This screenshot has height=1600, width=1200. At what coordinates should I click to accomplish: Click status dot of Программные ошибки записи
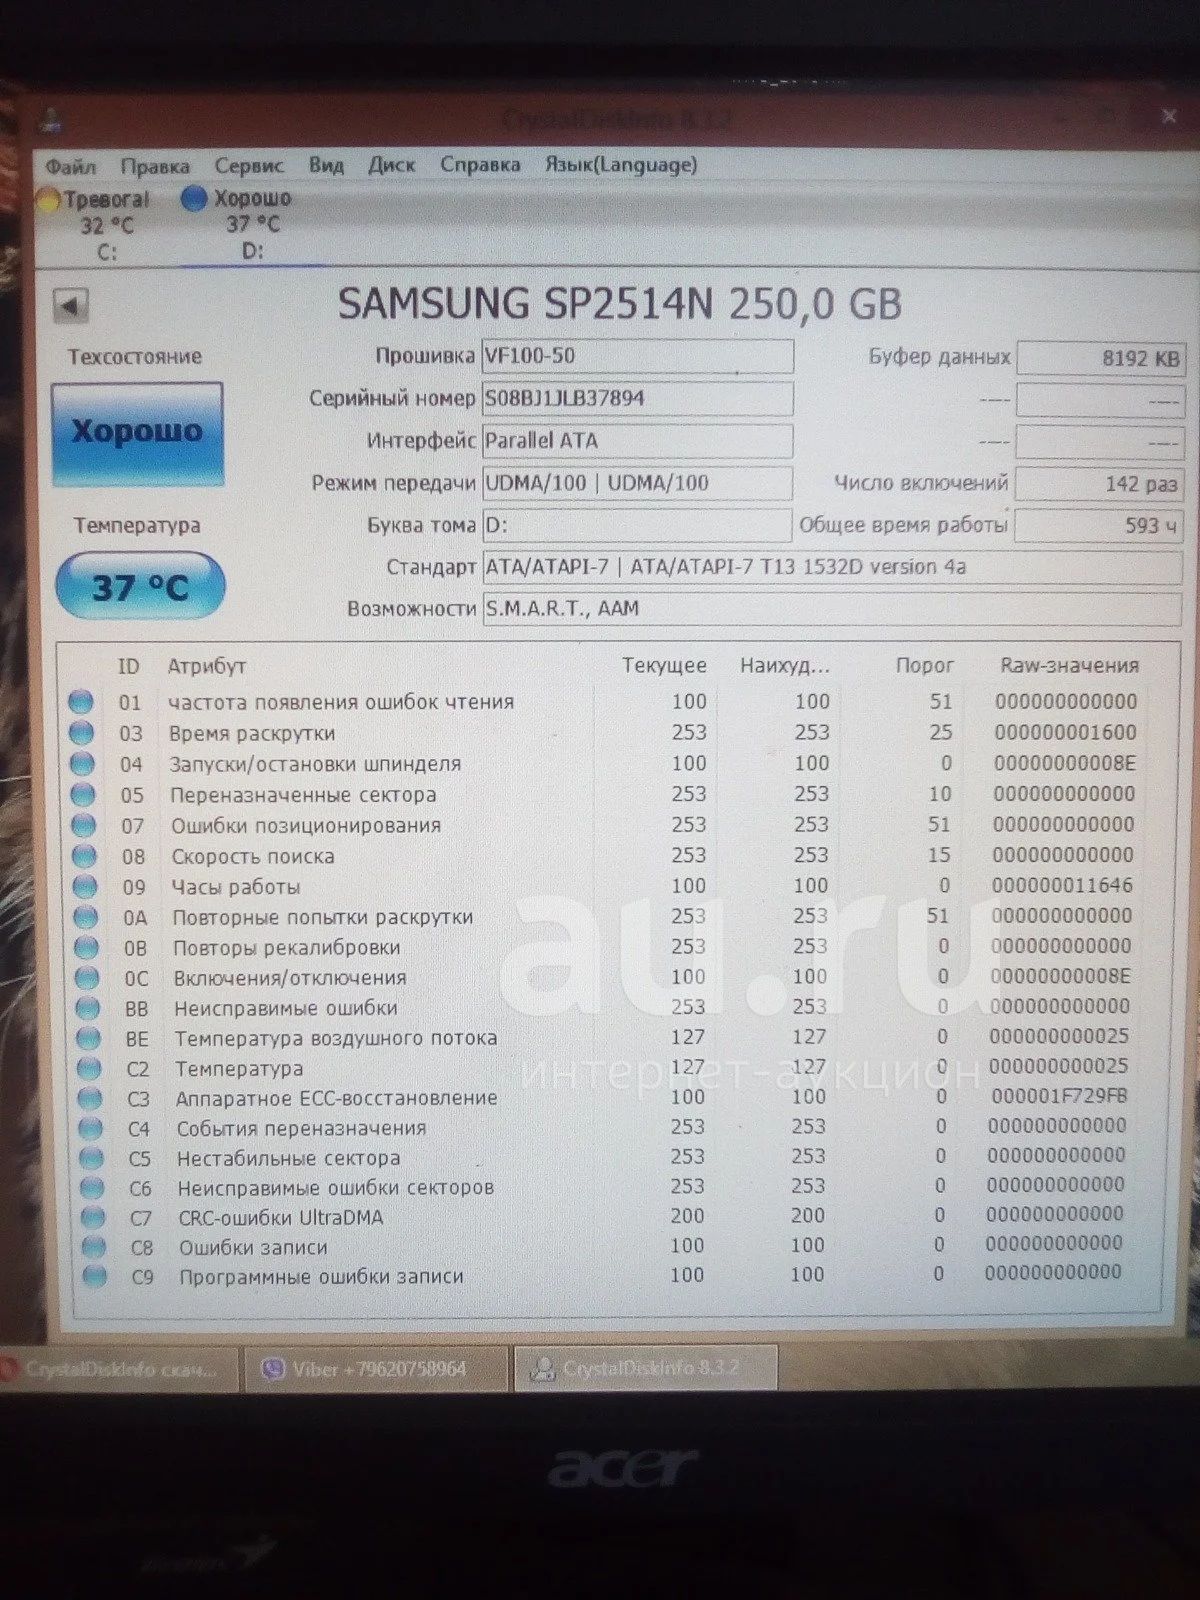(95, 1277)
